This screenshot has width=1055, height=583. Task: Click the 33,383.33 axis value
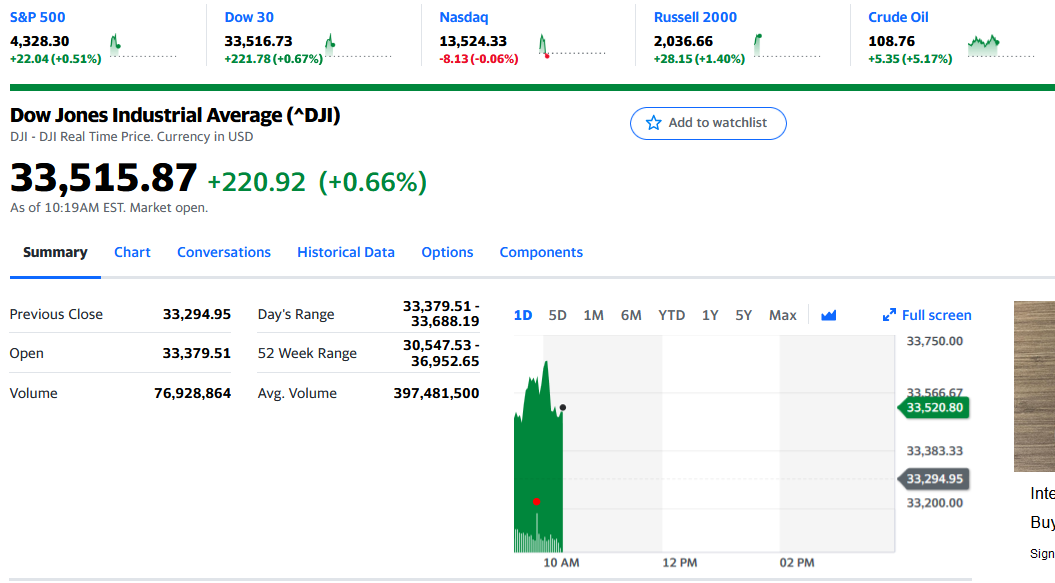point(935,451)
